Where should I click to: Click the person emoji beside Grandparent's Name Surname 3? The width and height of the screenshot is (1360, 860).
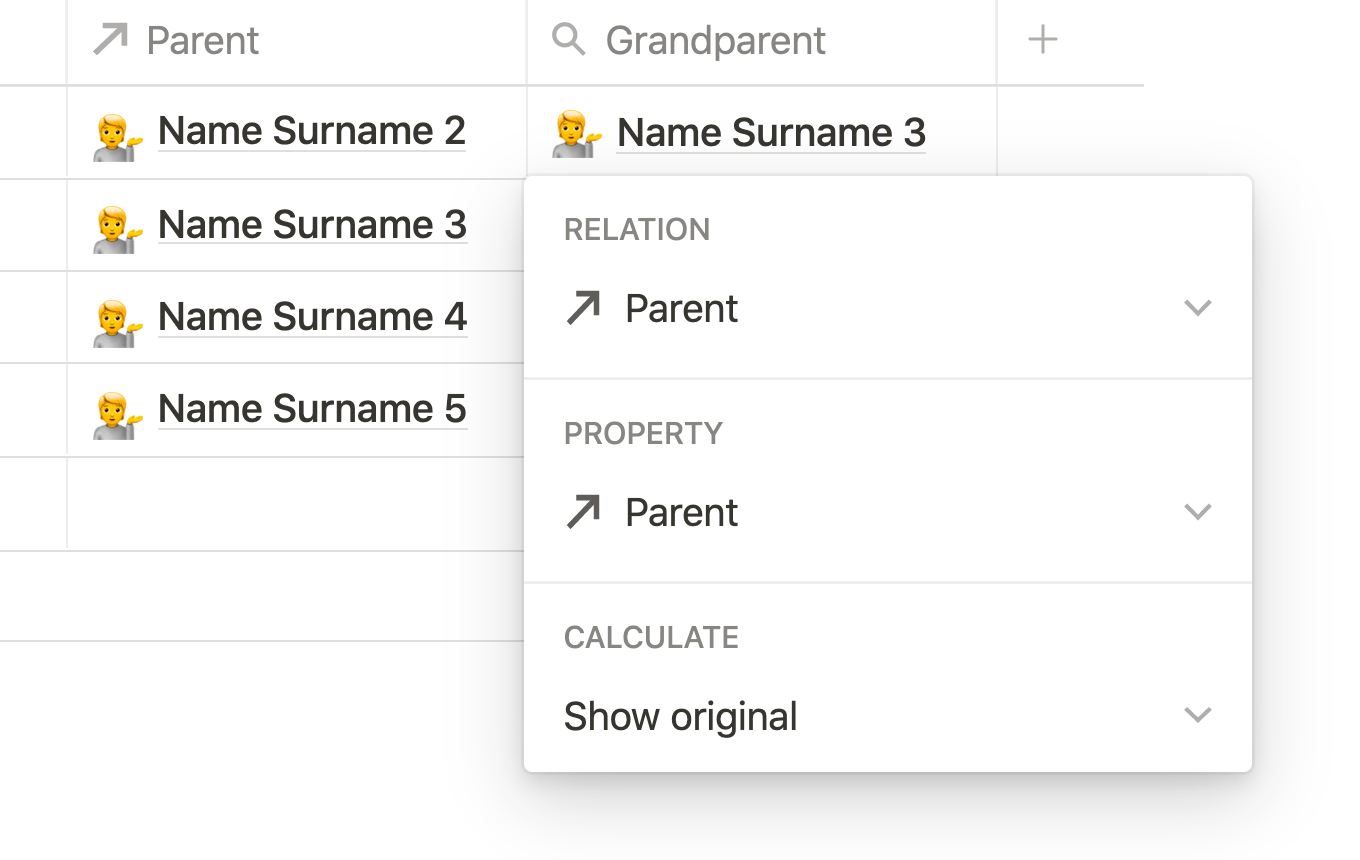pyautogui.click(x=577, y=135)
